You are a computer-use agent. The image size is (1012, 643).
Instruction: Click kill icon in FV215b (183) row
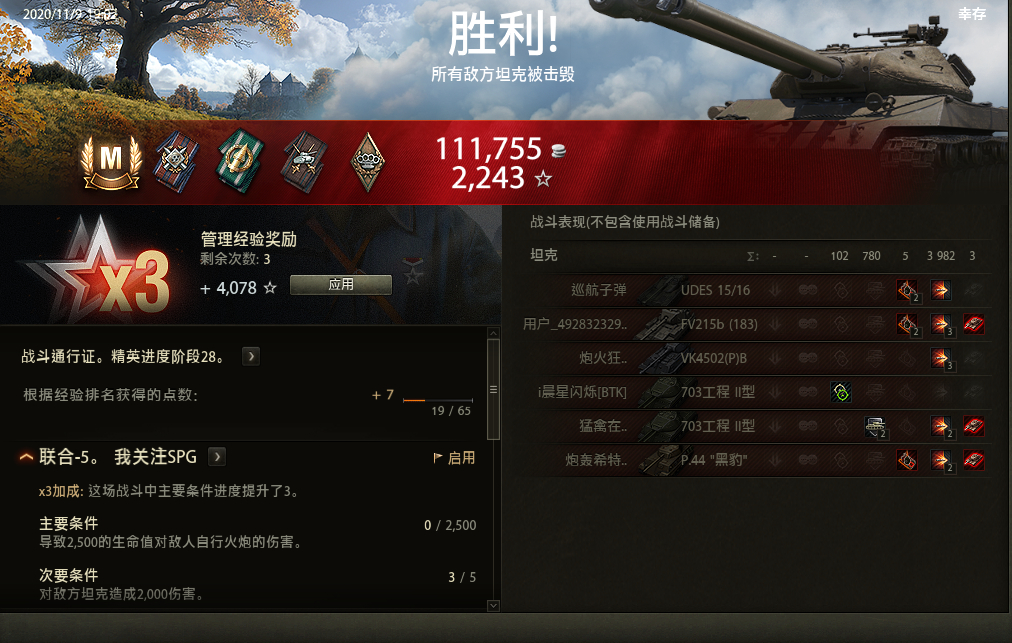click(973, 324)
